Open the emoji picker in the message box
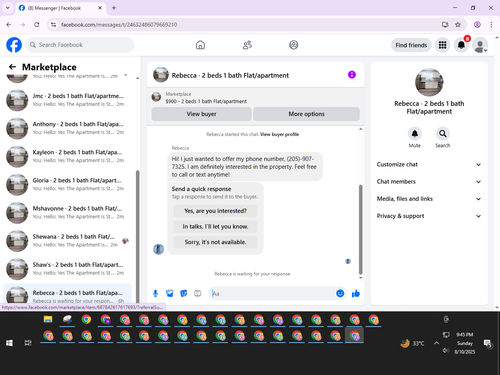The width and height of the screenshot is (500, 375). (340, 293)
